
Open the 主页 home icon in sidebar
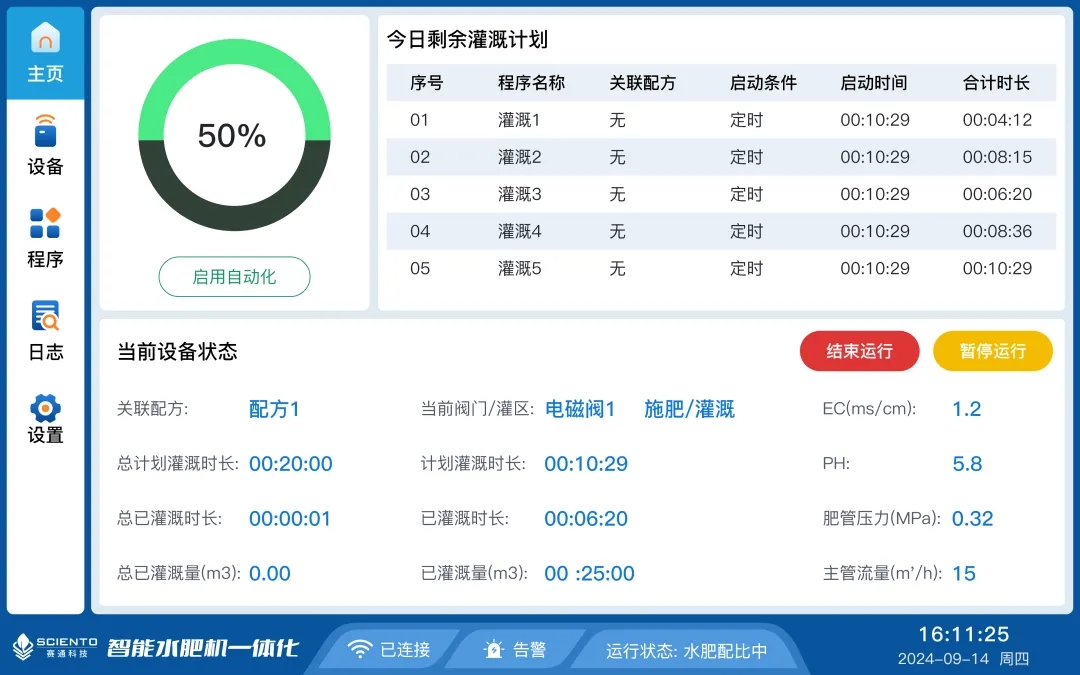(x=45, y=40)
